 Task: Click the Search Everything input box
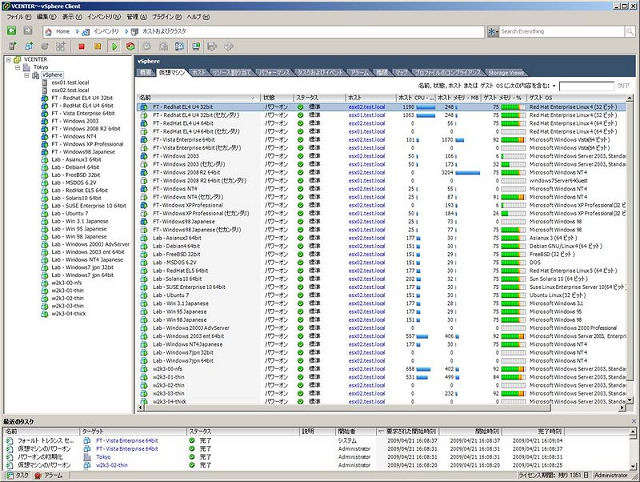coord(562,31)
